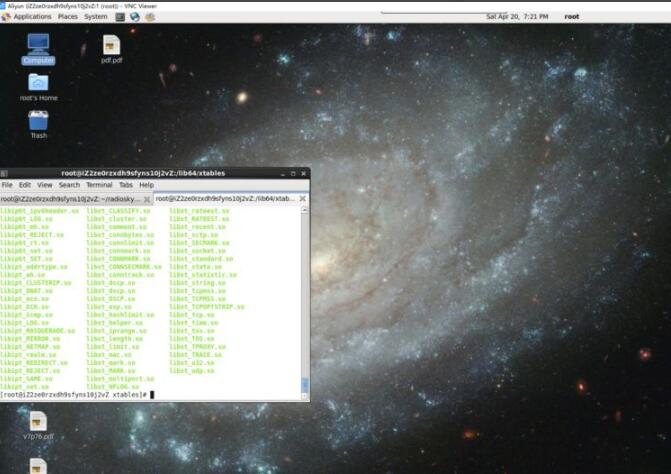Click libxt_udp.so in the listing
This screenshot has height=474, width=671.
[192, 371]
